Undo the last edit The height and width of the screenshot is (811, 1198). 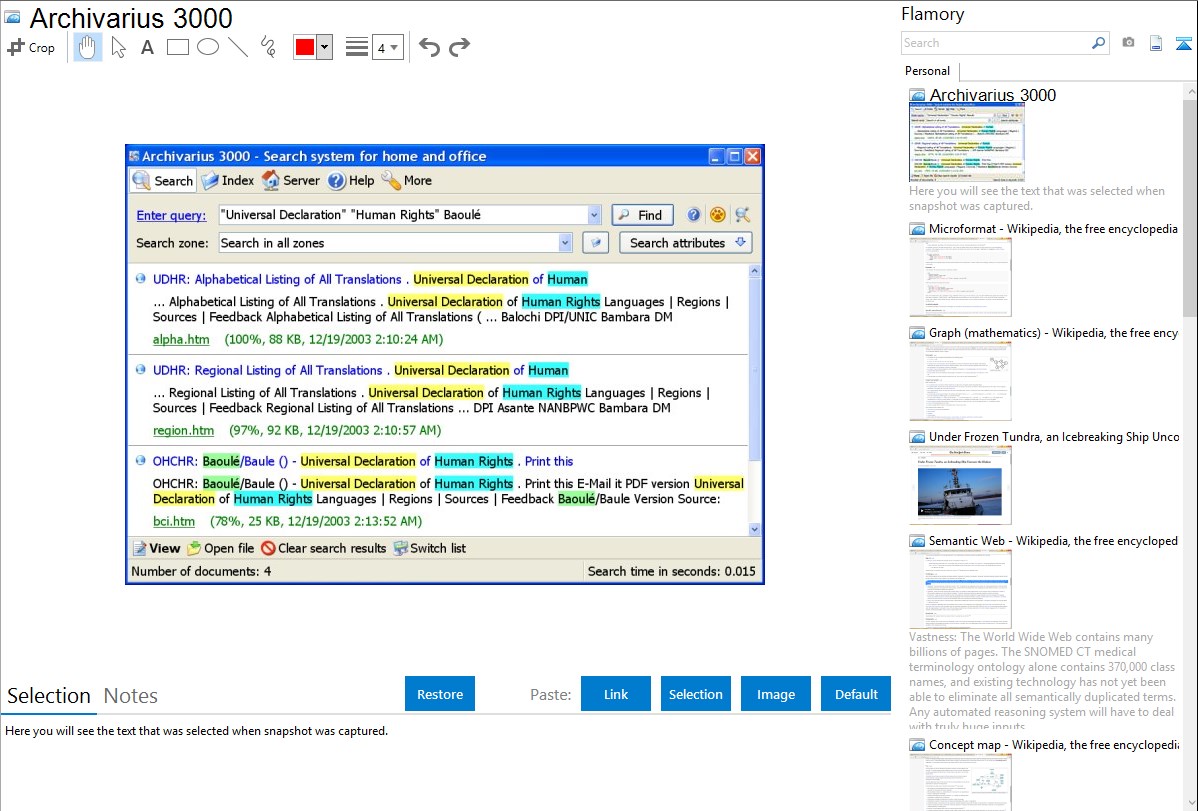pyautogui.click(x=429, y=47)
